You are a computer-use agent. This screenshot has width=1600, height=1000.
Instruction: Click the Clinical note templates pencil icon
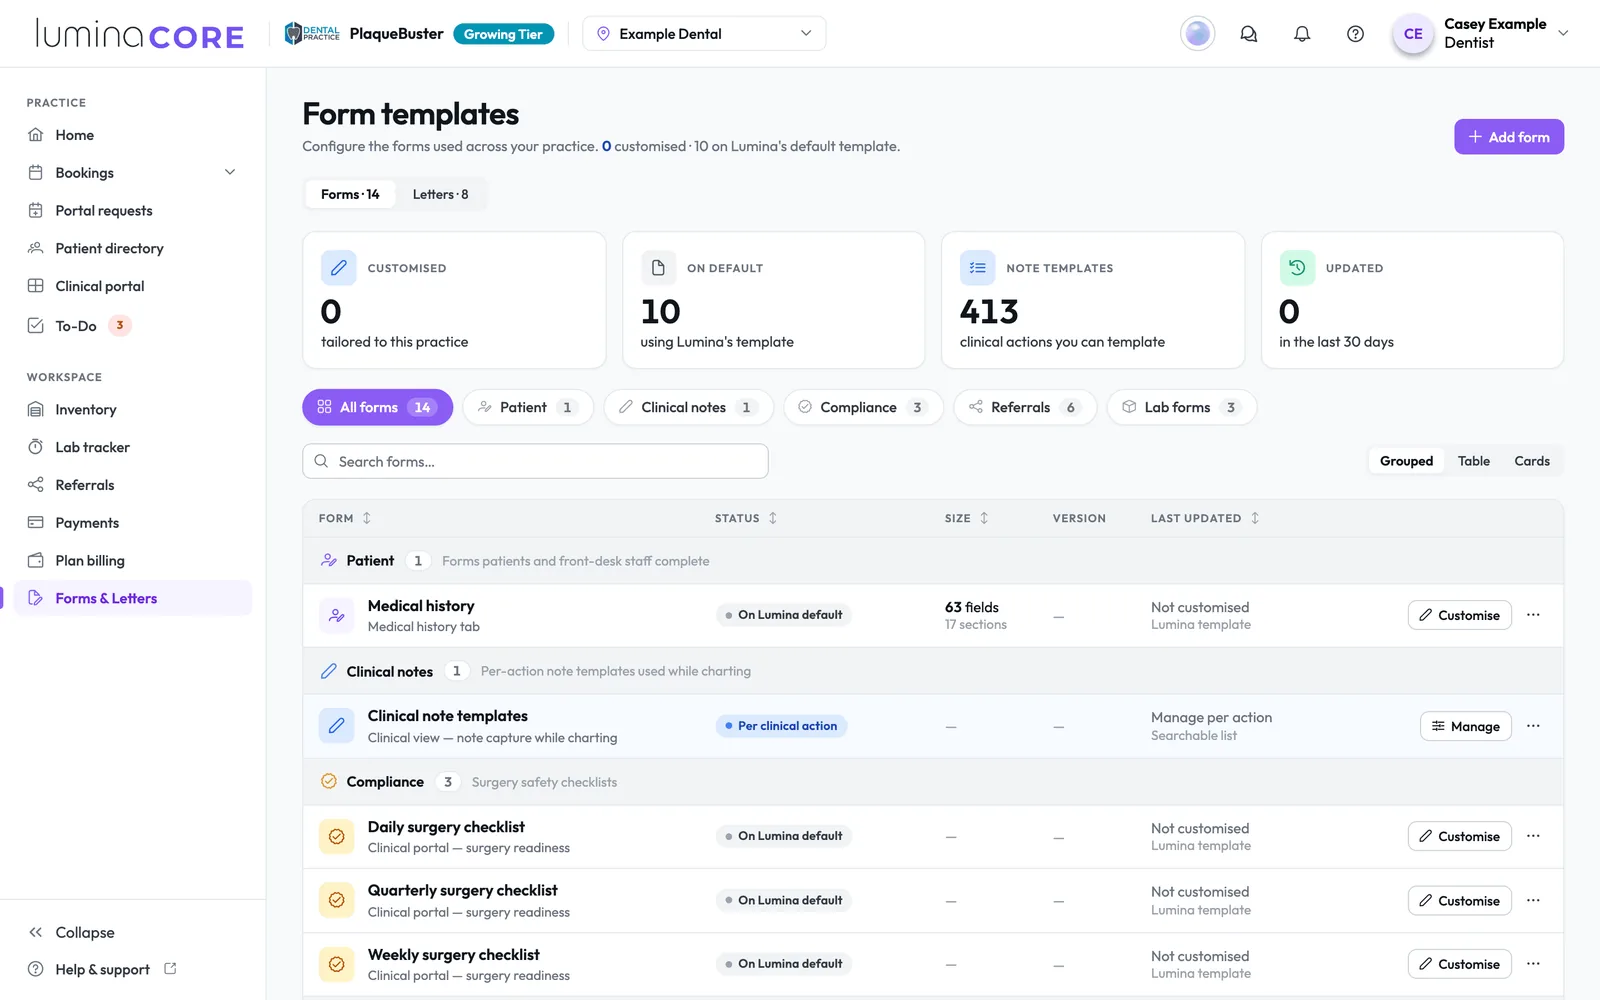click(x=337, y=726)
